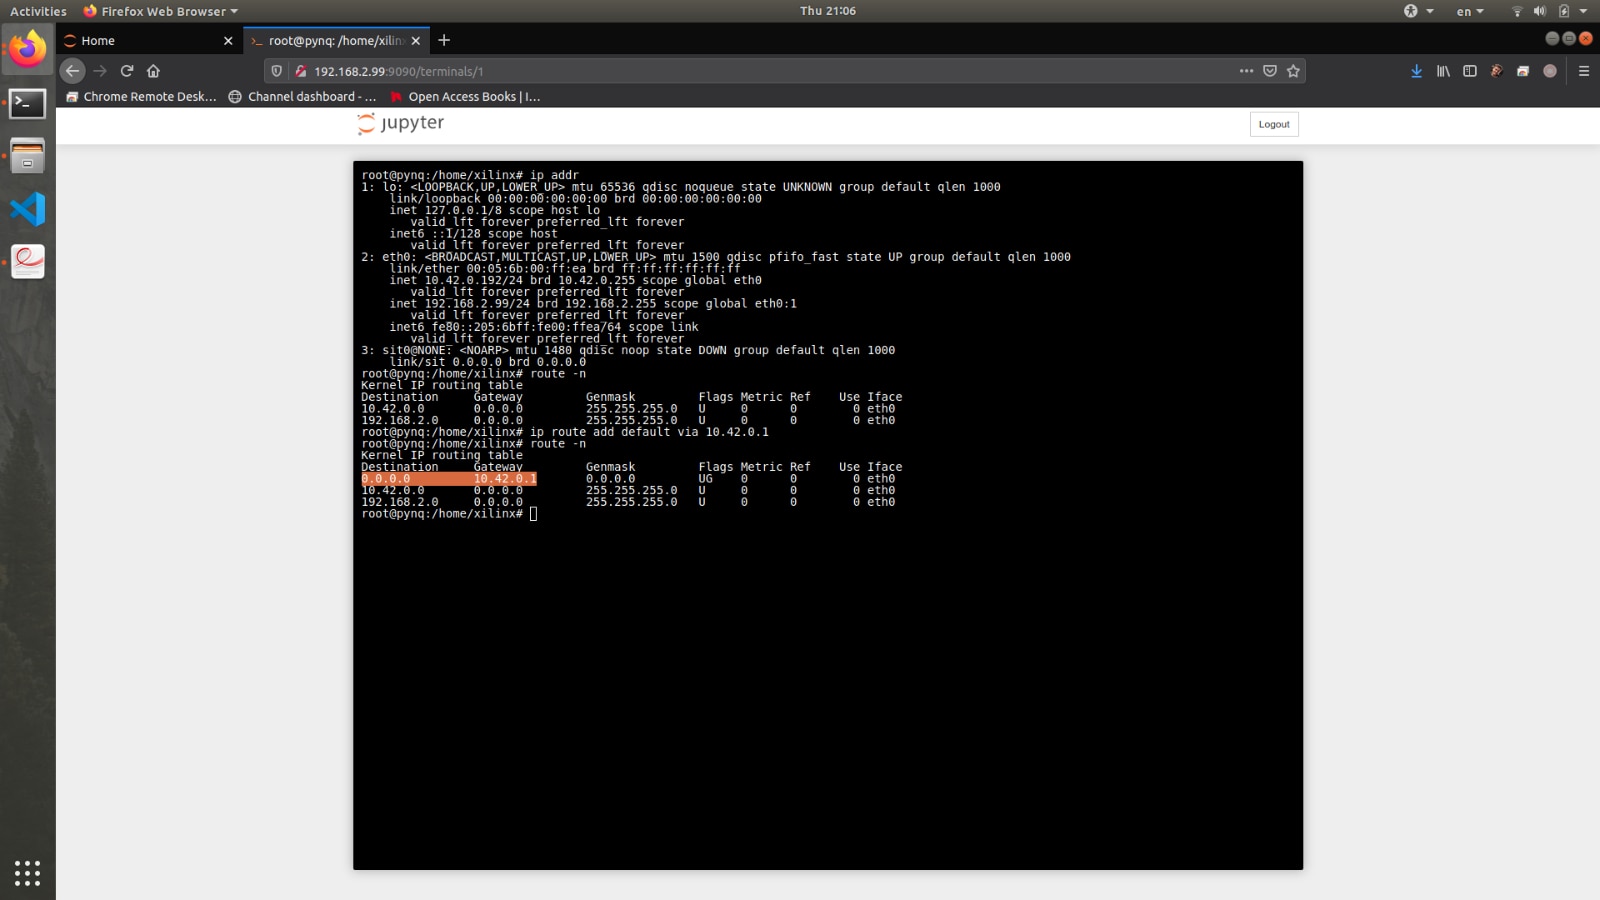Click the highlighted 10.42.0.1 gateway entry
Viewport: 1600px width, 900px height.
point(505,479)
